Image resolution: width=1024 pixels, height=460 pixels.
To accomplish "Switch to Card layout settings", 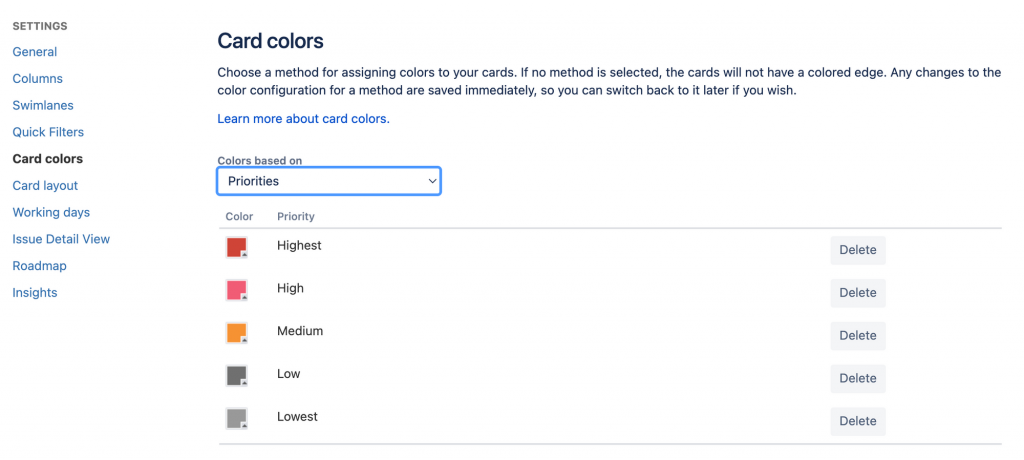I will [45, 186].
